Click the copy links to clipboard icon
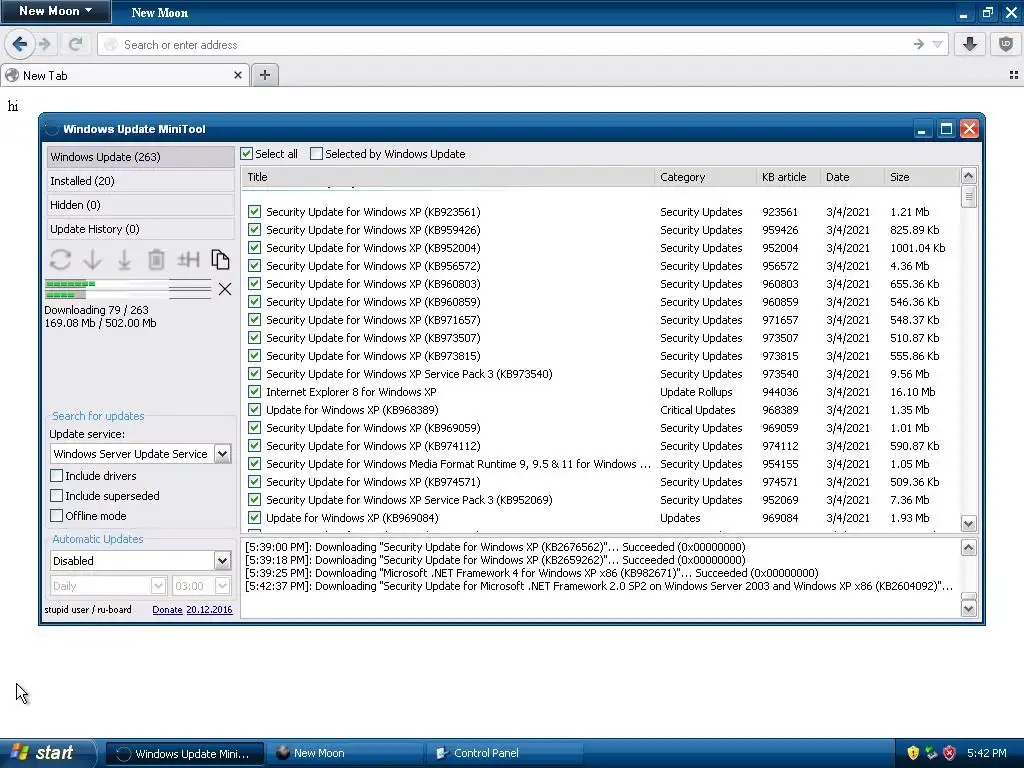Image resolution: width=1024 pixels, height=768 pixels. pos(220,260)
